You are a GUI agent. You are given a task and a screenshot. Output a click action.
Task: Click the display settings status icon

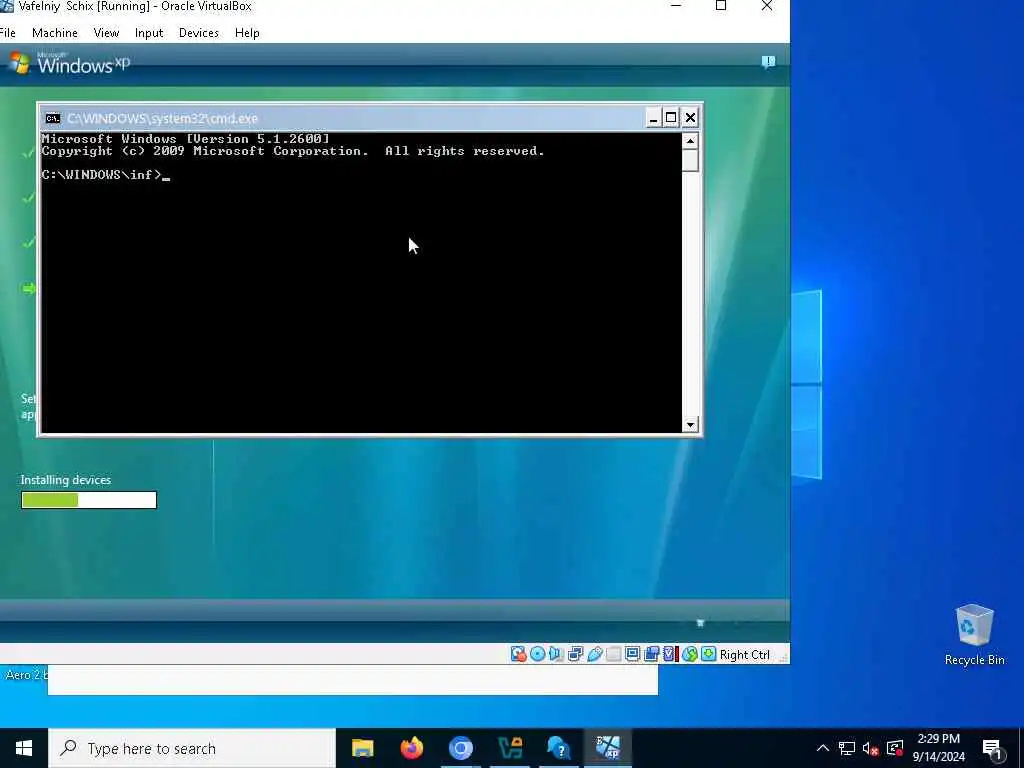632,654
